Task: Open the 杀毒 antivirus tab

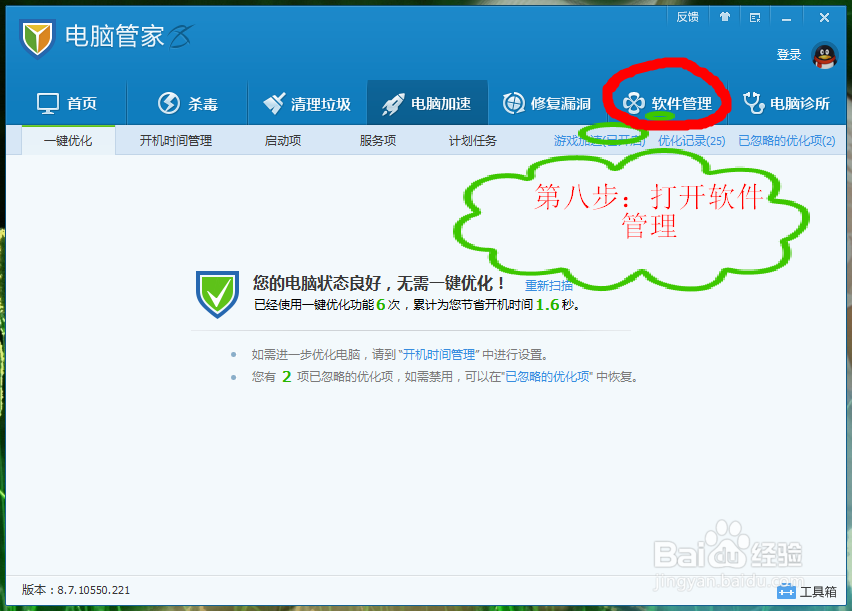Action: 188,103
